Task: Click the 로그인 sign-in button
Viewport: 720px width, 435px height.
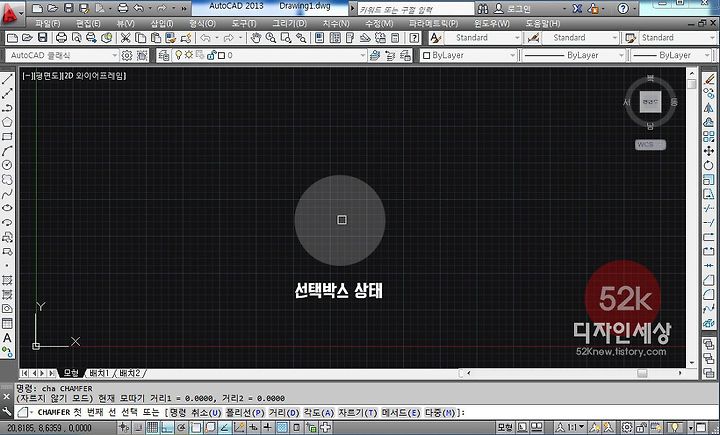Action: click(x=512, y=9)
